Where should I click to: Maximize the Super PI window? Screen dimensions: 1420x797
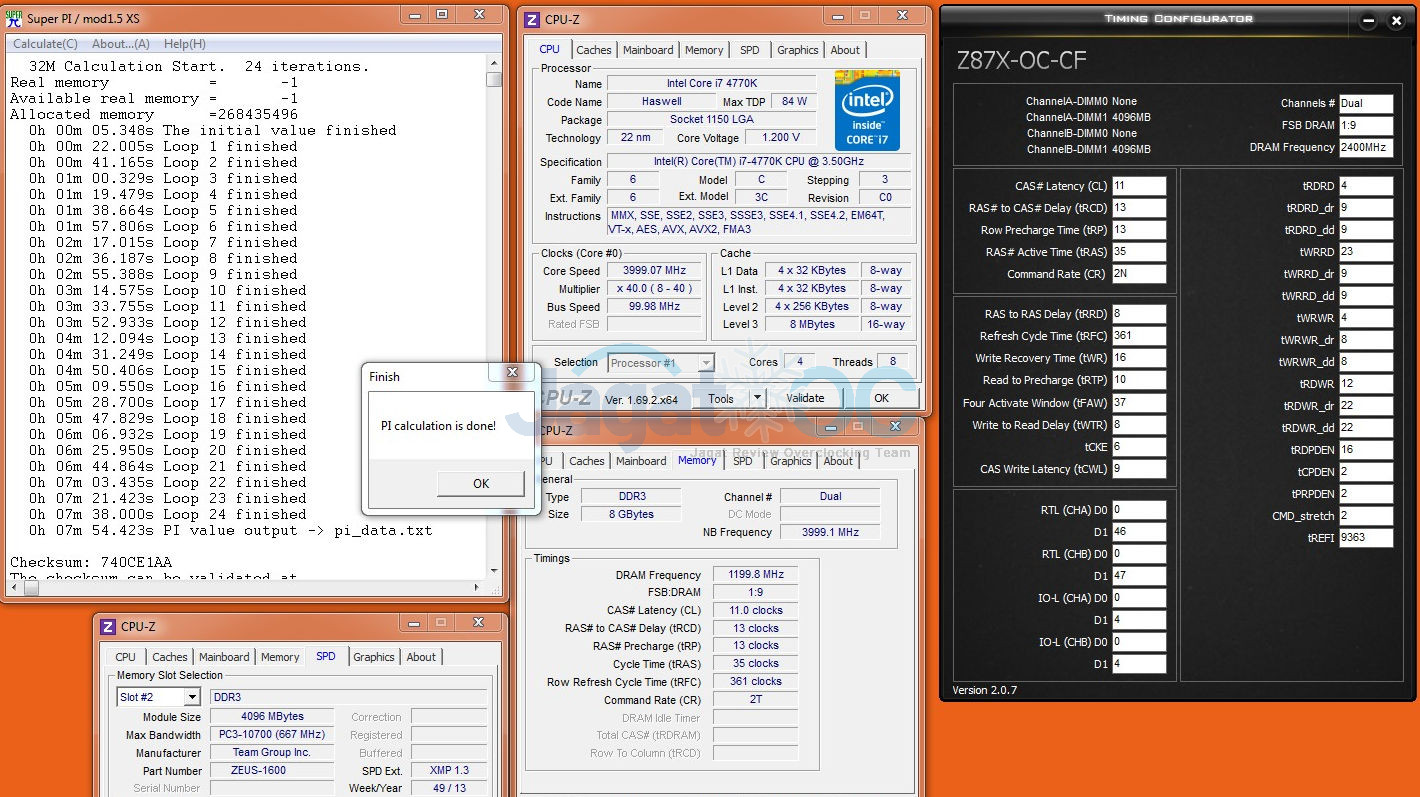click(x=441, y=15)
